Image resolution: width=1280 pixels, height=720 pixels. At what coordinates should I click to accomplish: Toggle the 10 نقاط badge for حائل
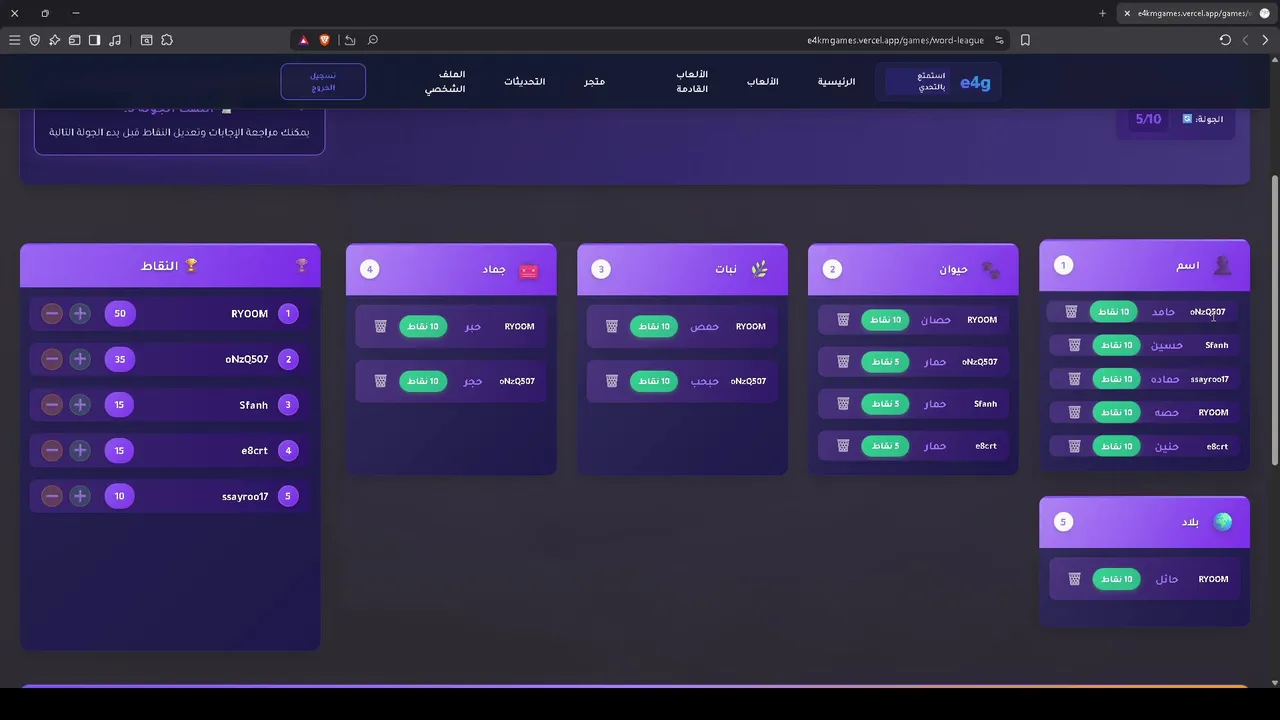1116,579
